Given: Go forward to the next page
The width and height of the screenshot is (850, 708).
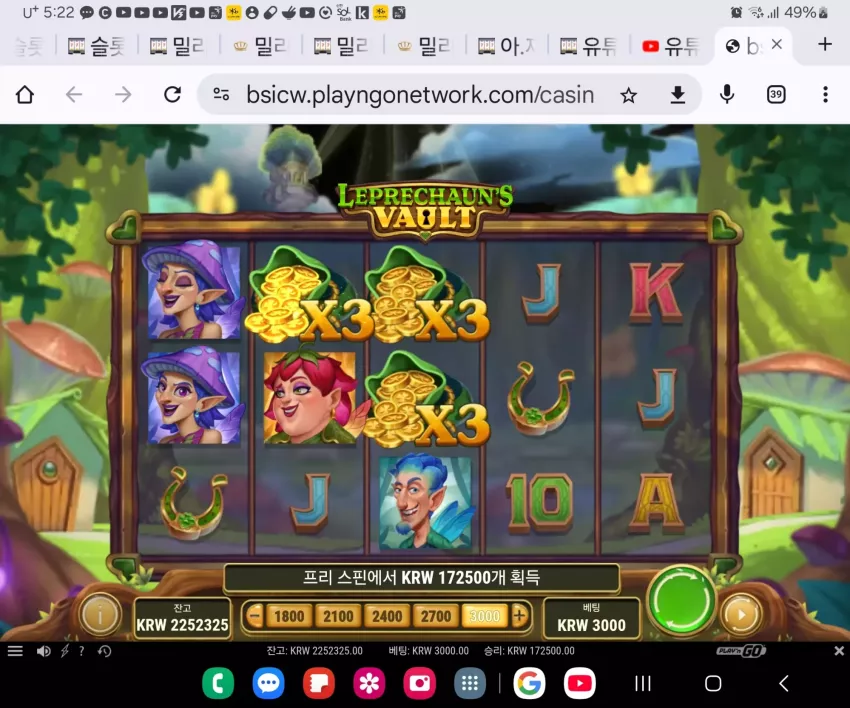Looking at the screenshot, I should [x=123, y=95].
